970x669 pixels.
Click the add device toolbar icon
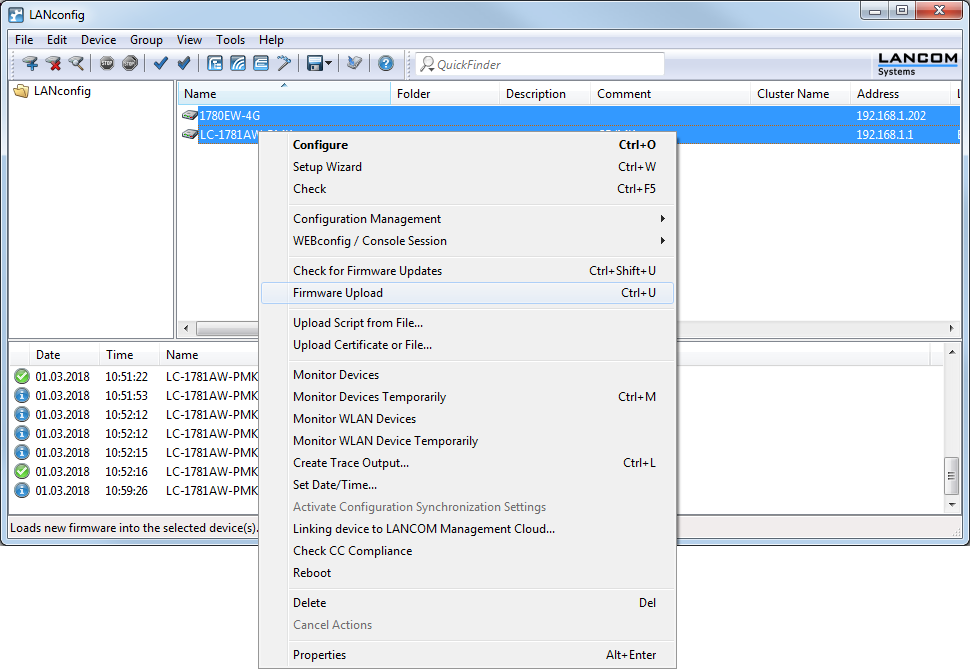point(30,64)
